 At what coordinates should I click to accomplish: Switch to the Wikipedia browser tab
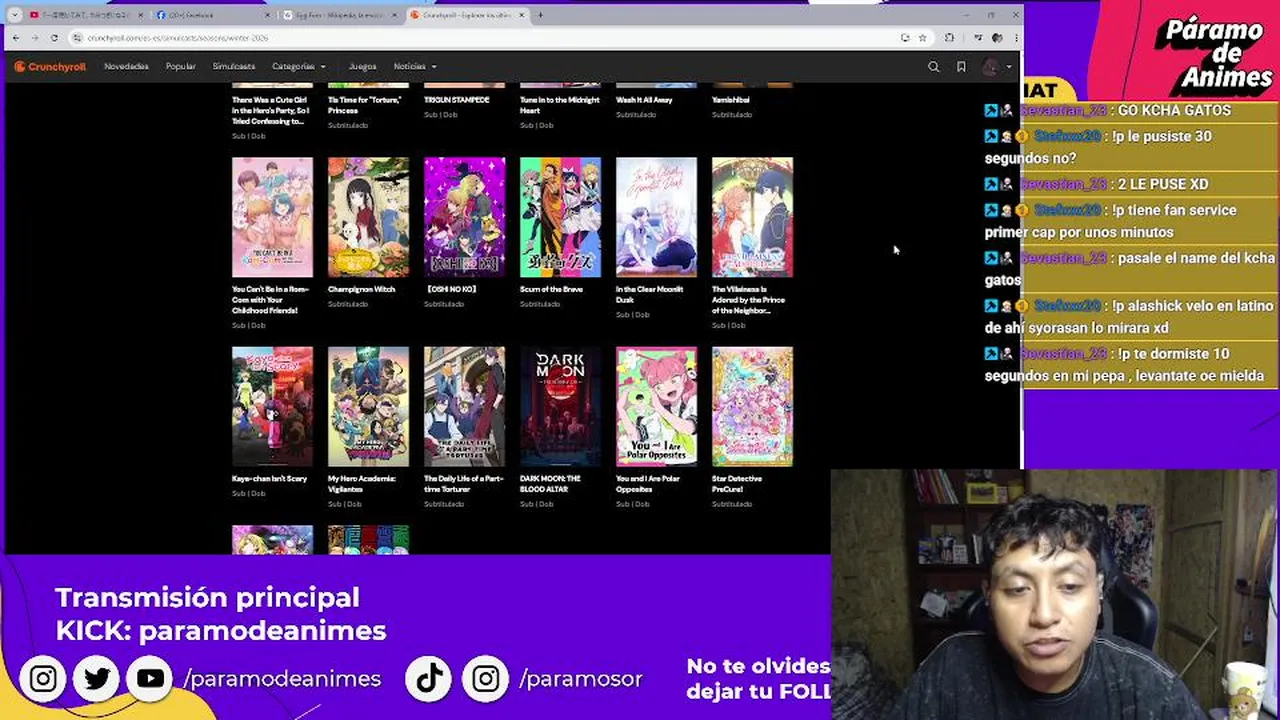(338, 15)
